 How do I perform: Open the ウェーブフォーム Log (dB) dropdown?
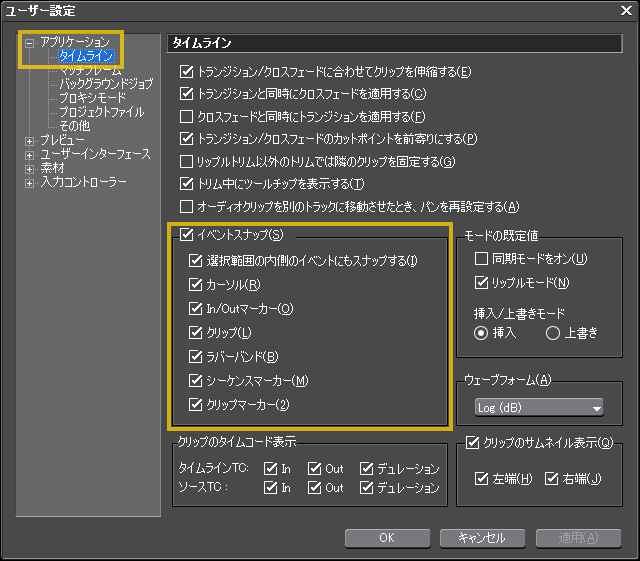539,407
